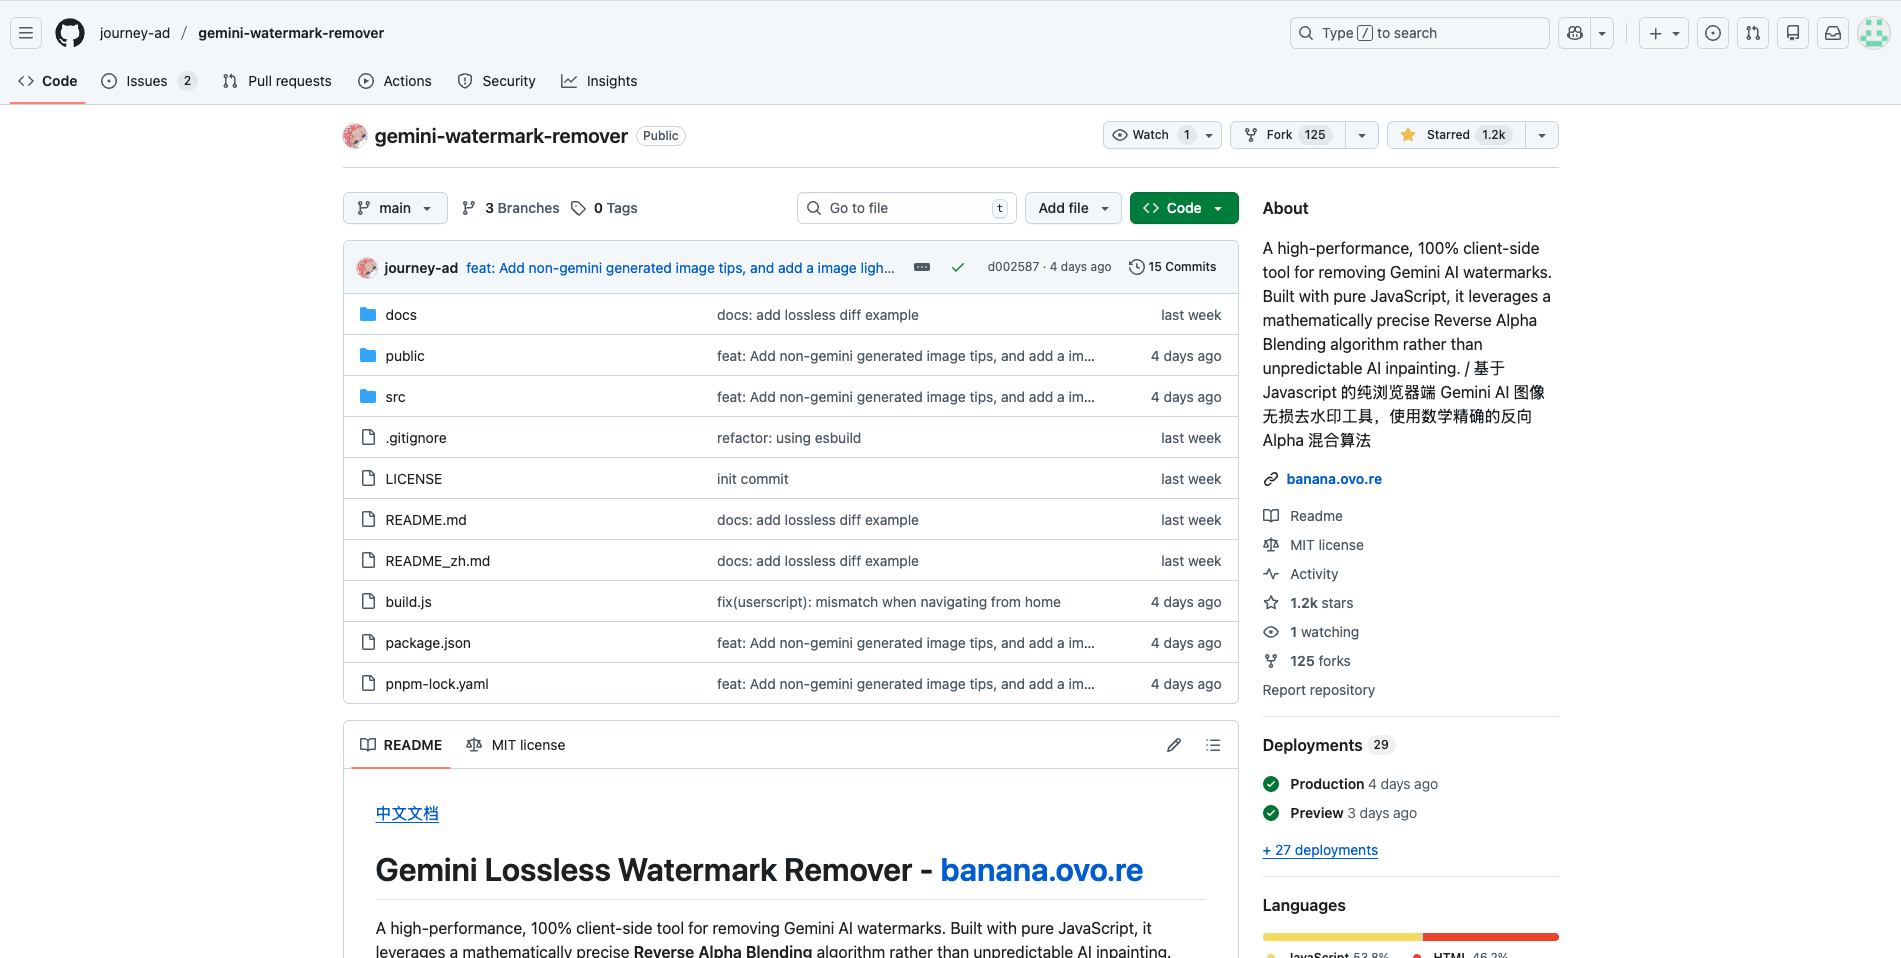Click the repository owner avatar beside the title
1901x958 pixels.
pos(354,136)
